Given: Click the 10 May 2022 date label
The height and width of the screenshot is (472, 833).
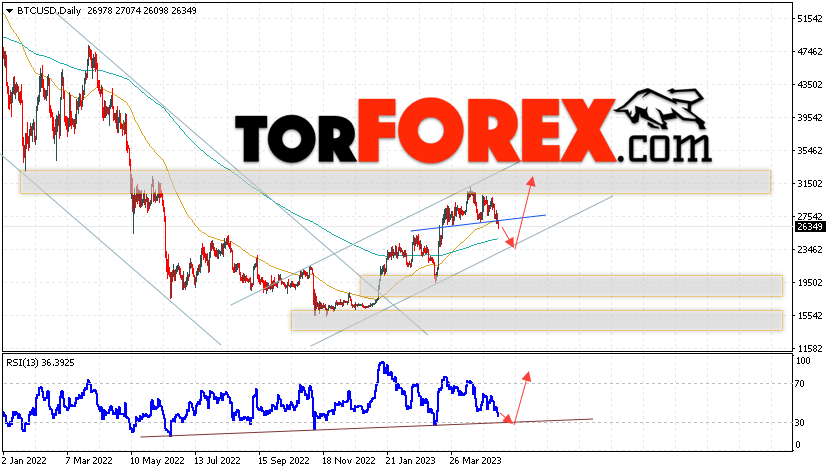Looking at the screenshot, I should pos(157,460).
